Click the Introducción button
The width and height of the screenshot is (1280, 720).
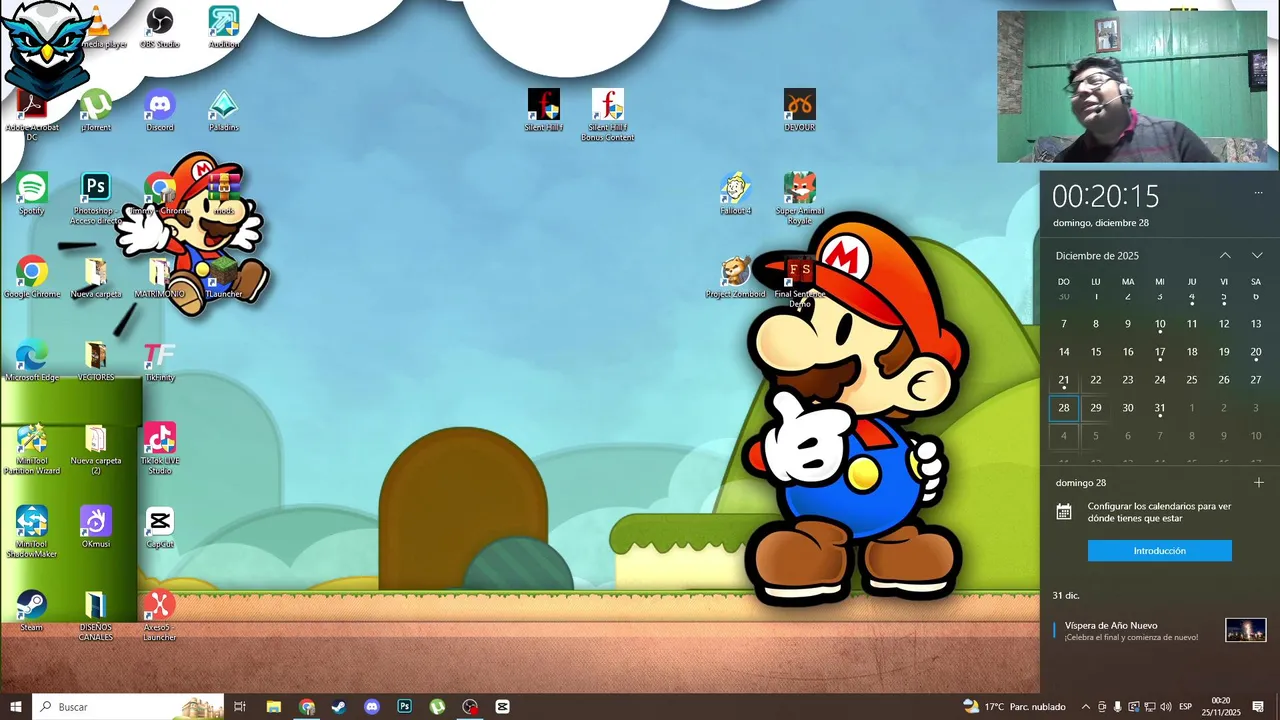1160,551
